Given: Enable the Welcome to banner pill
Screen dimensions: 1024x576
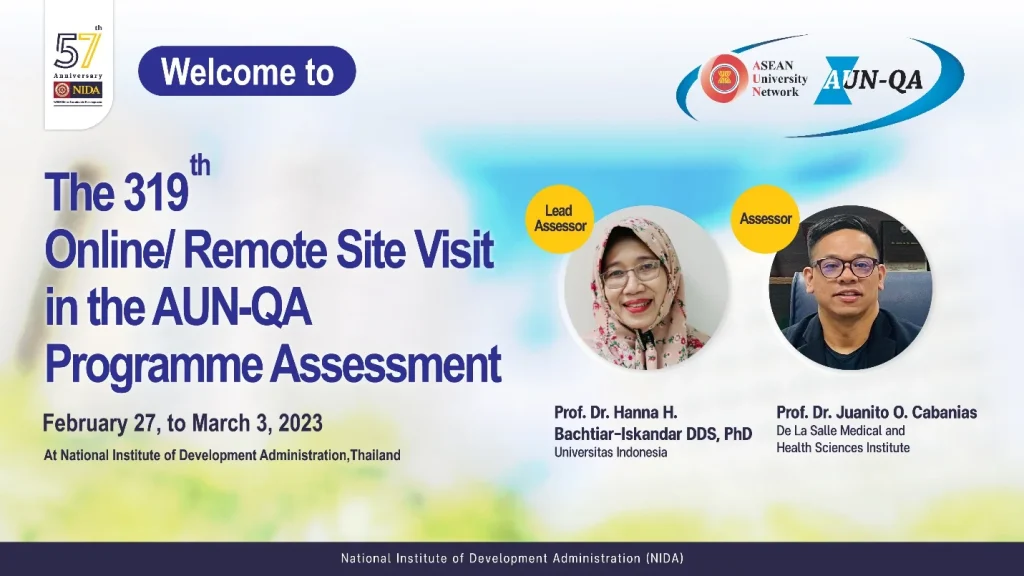Looking at the screenshot, I should point(248,71).
